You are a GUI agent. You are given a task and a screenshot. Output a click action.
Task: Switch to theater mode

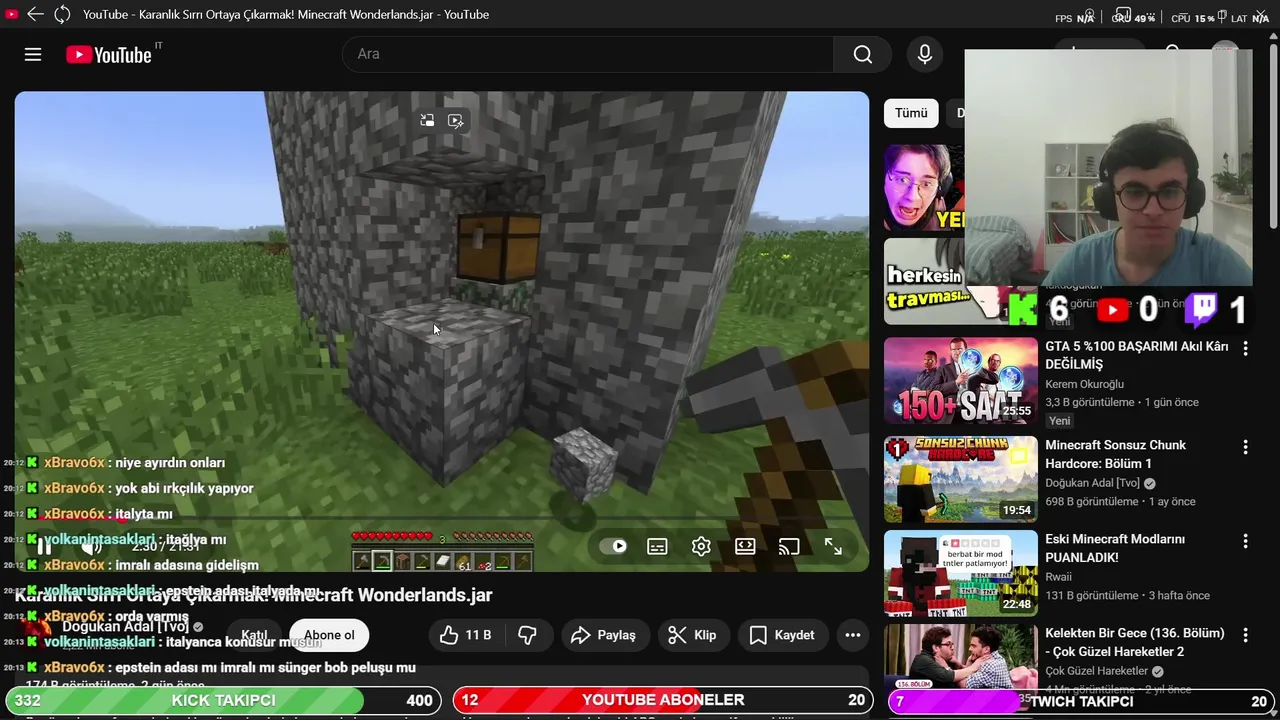pyautogui.click(x=745, y=546)
